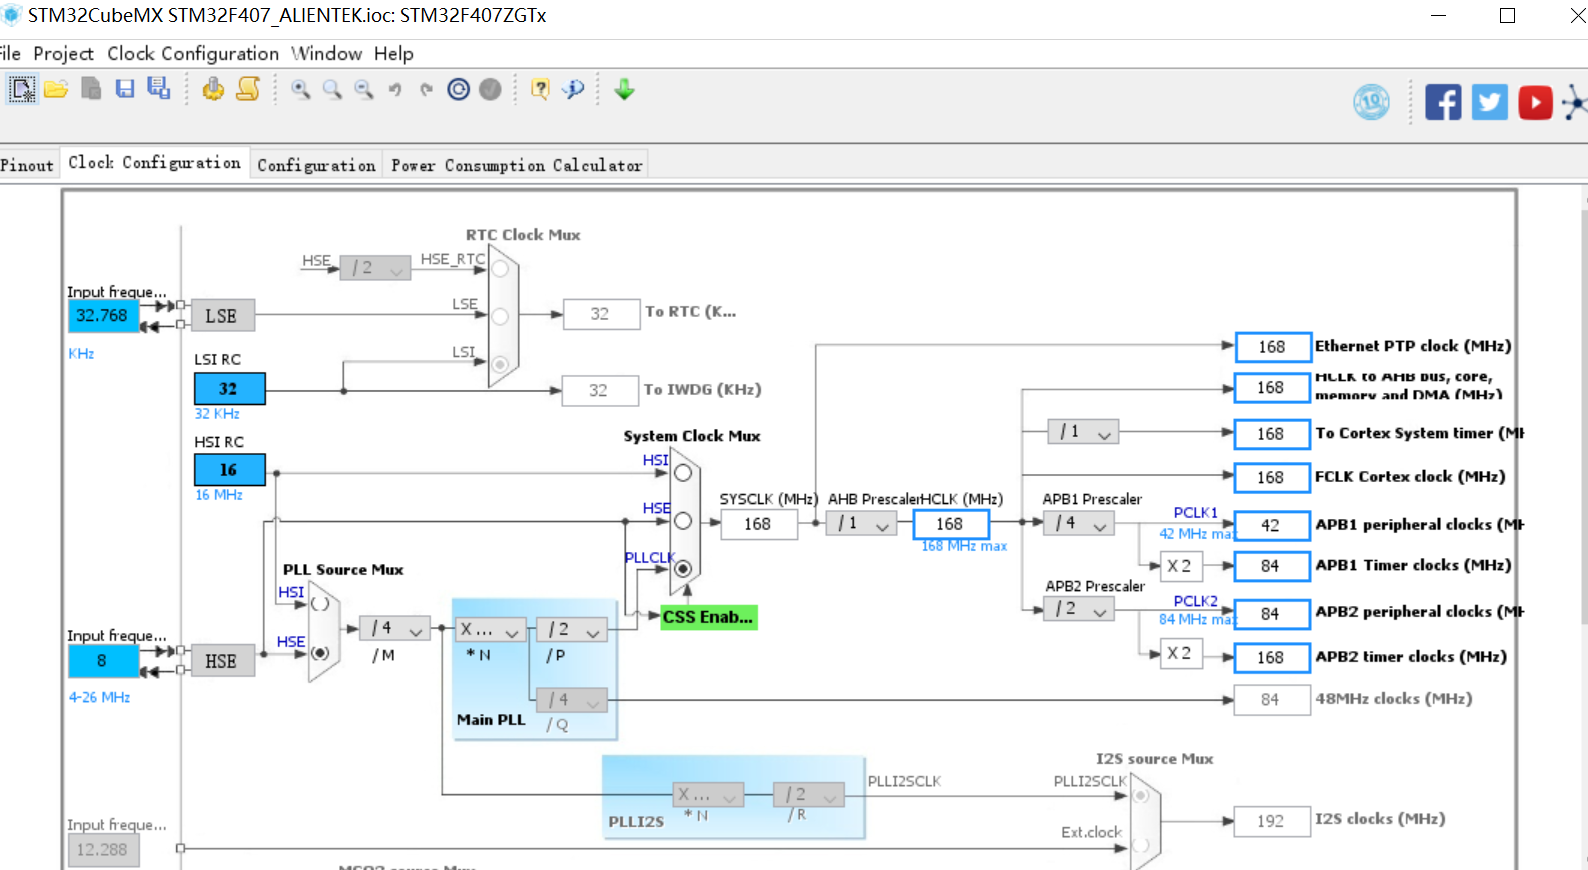Save the project with the floppy icon
The height and width of the screenshot is (870, 1588).
point(125,89)
